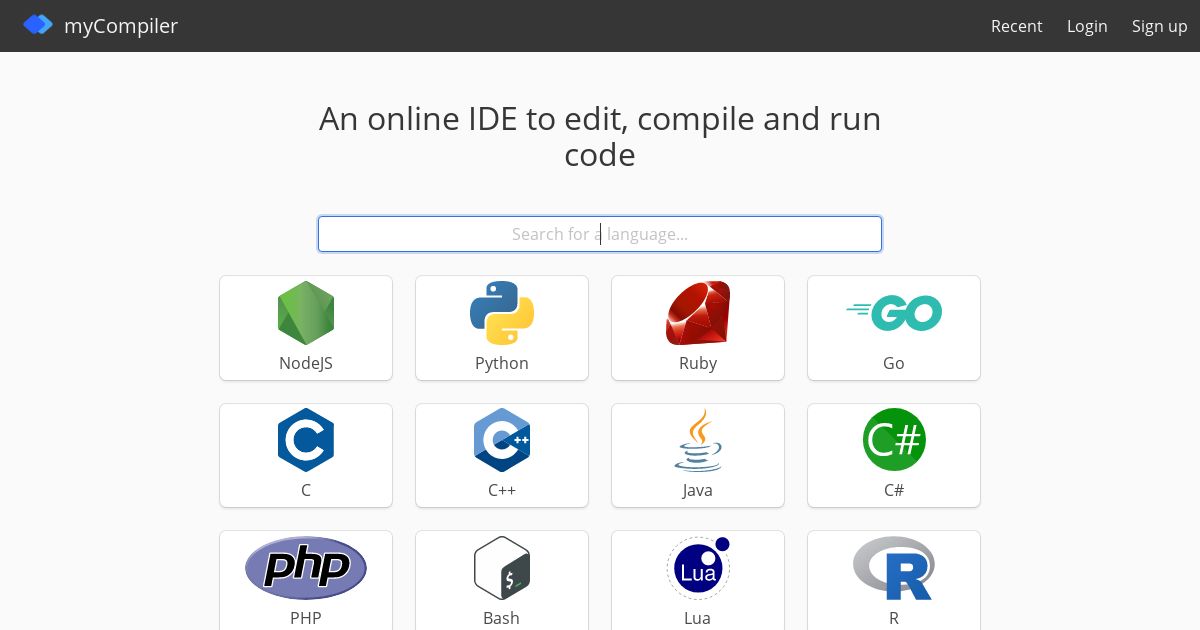
Task: Click the Java label text
Action: pyautogui.click(x=698, y=490)
